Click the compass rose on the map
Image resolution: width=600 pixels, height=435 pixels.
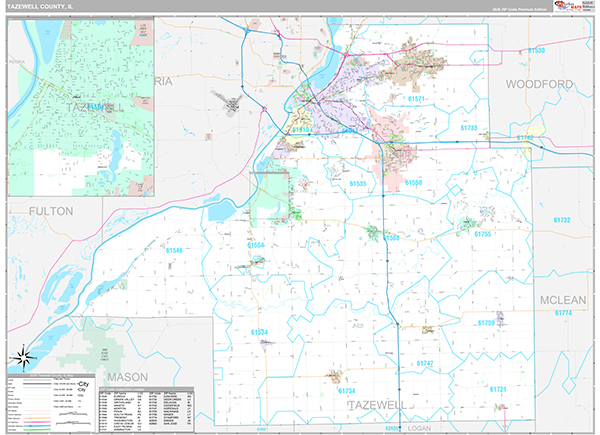click(23, 358)
